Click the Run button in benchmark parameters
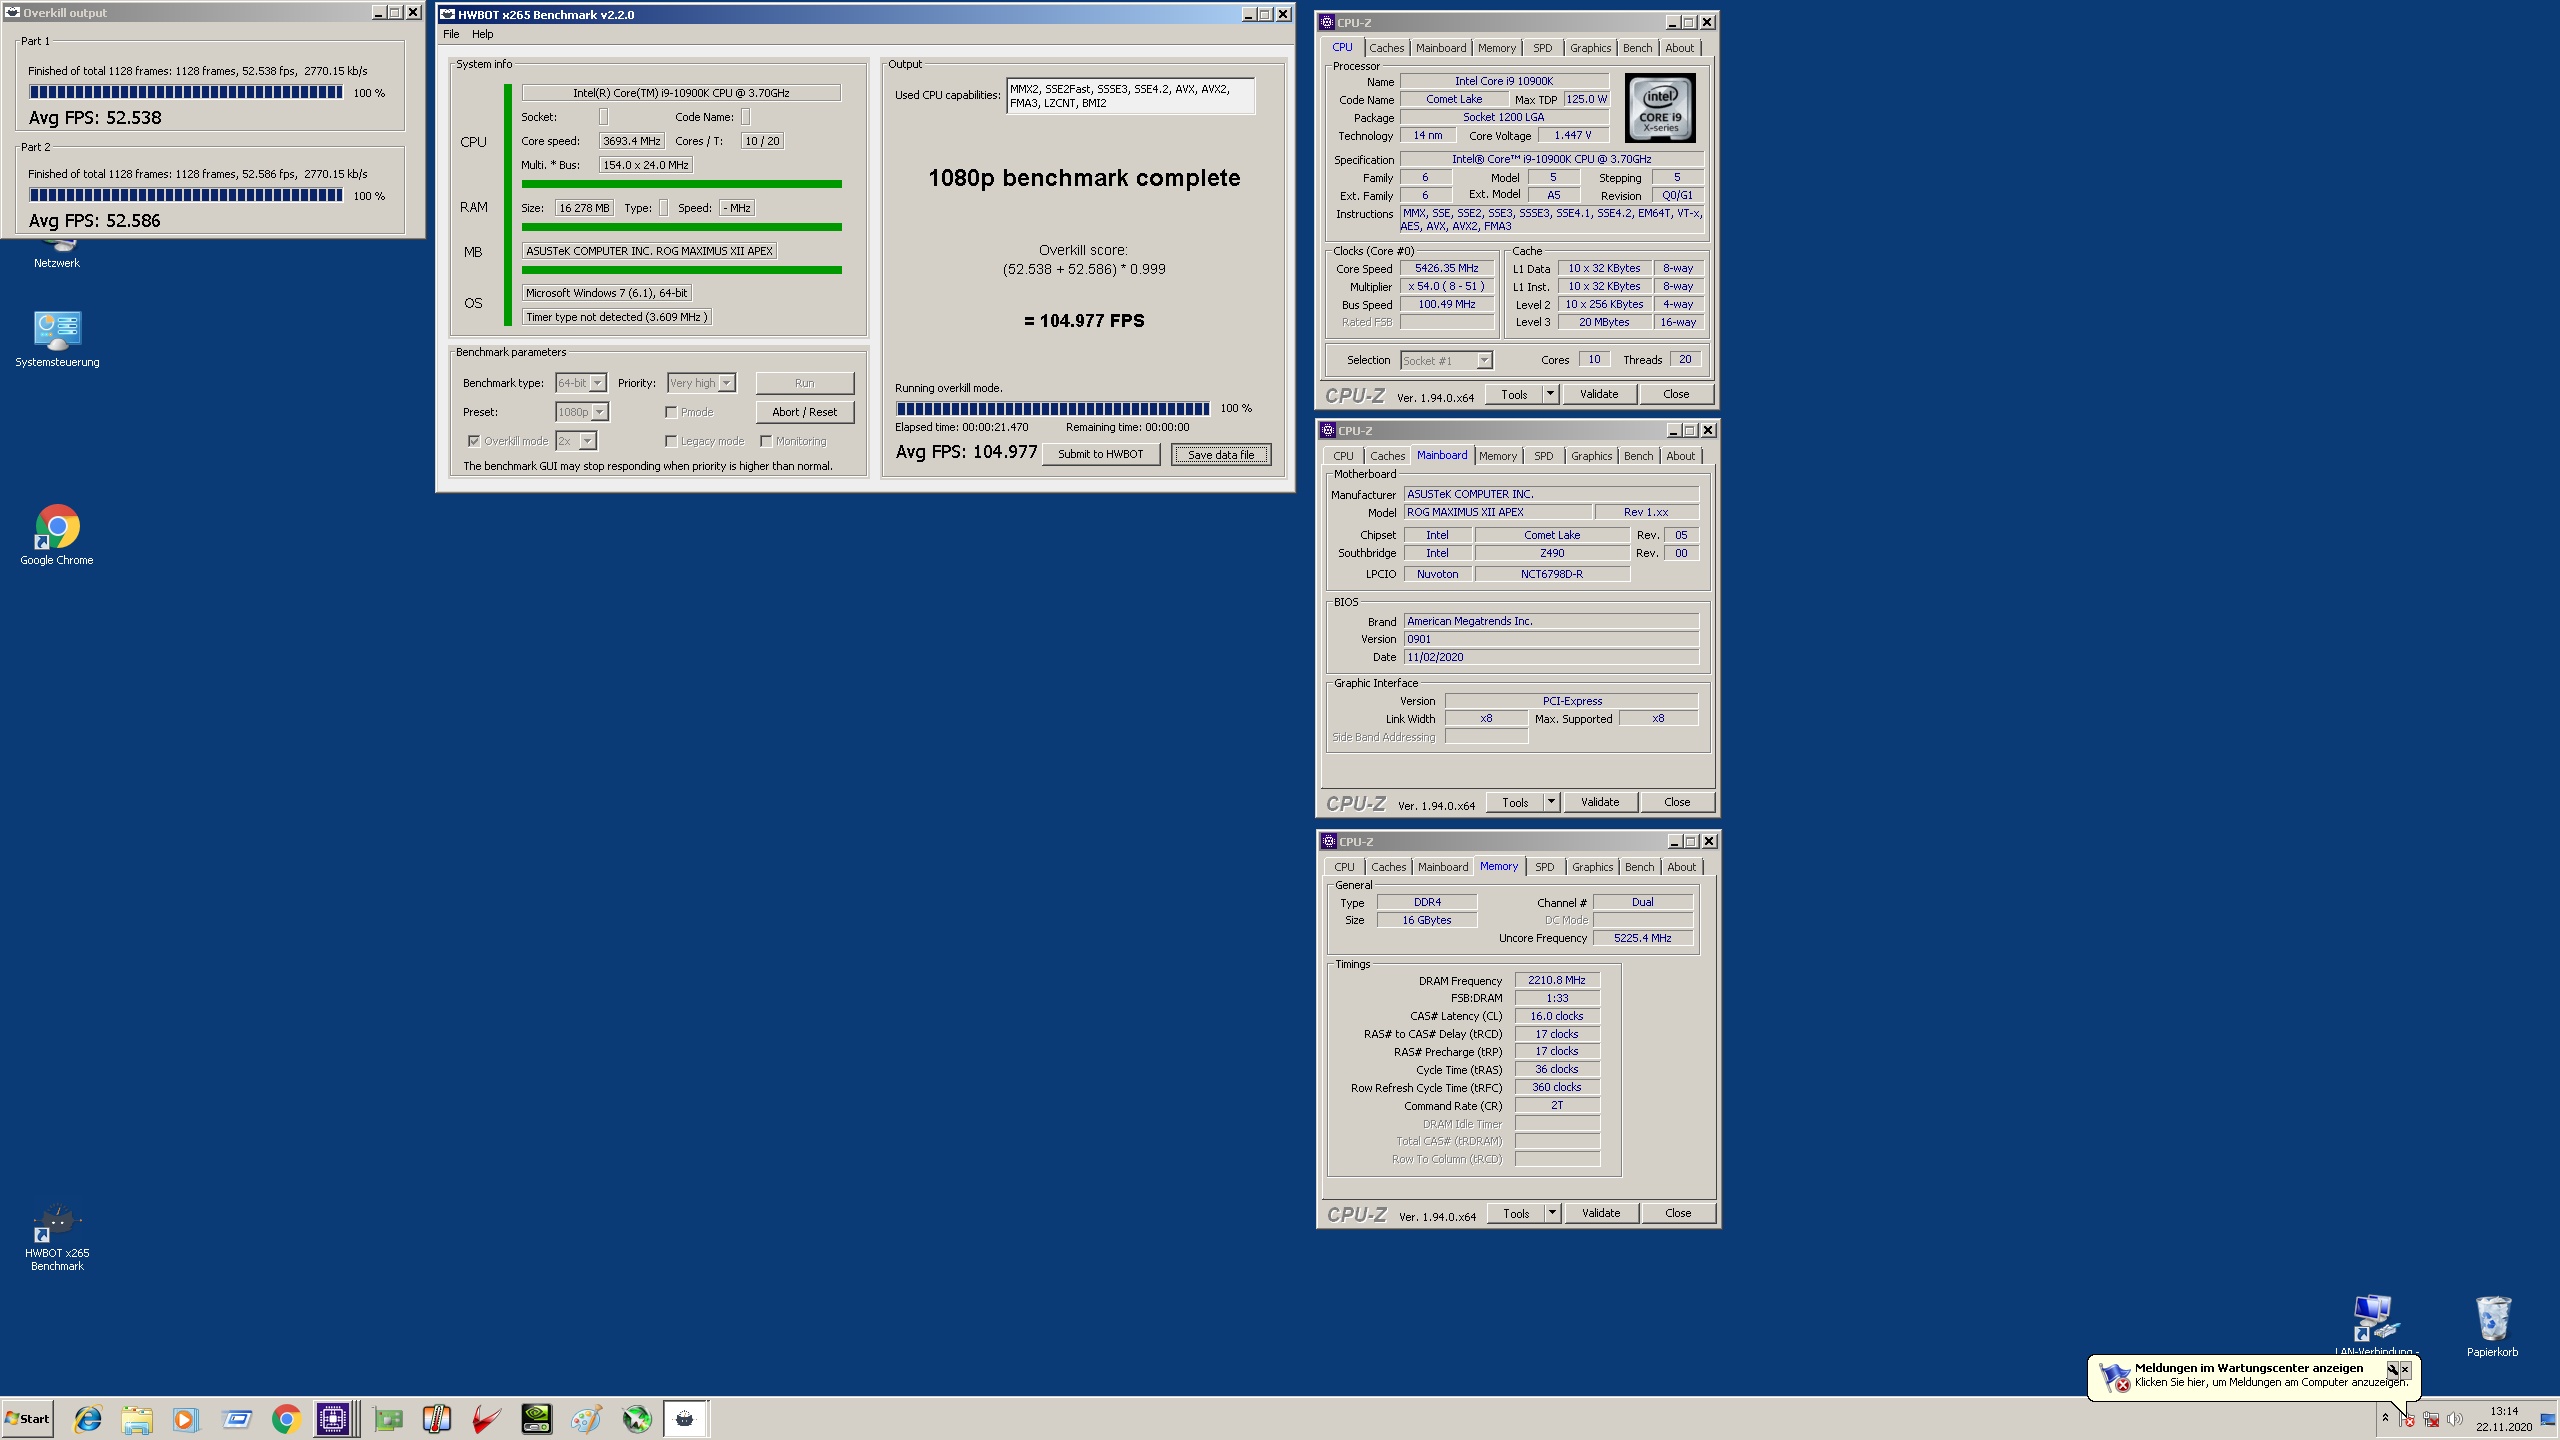Viewport: 2560px width, 1440px height. point(805,383)
